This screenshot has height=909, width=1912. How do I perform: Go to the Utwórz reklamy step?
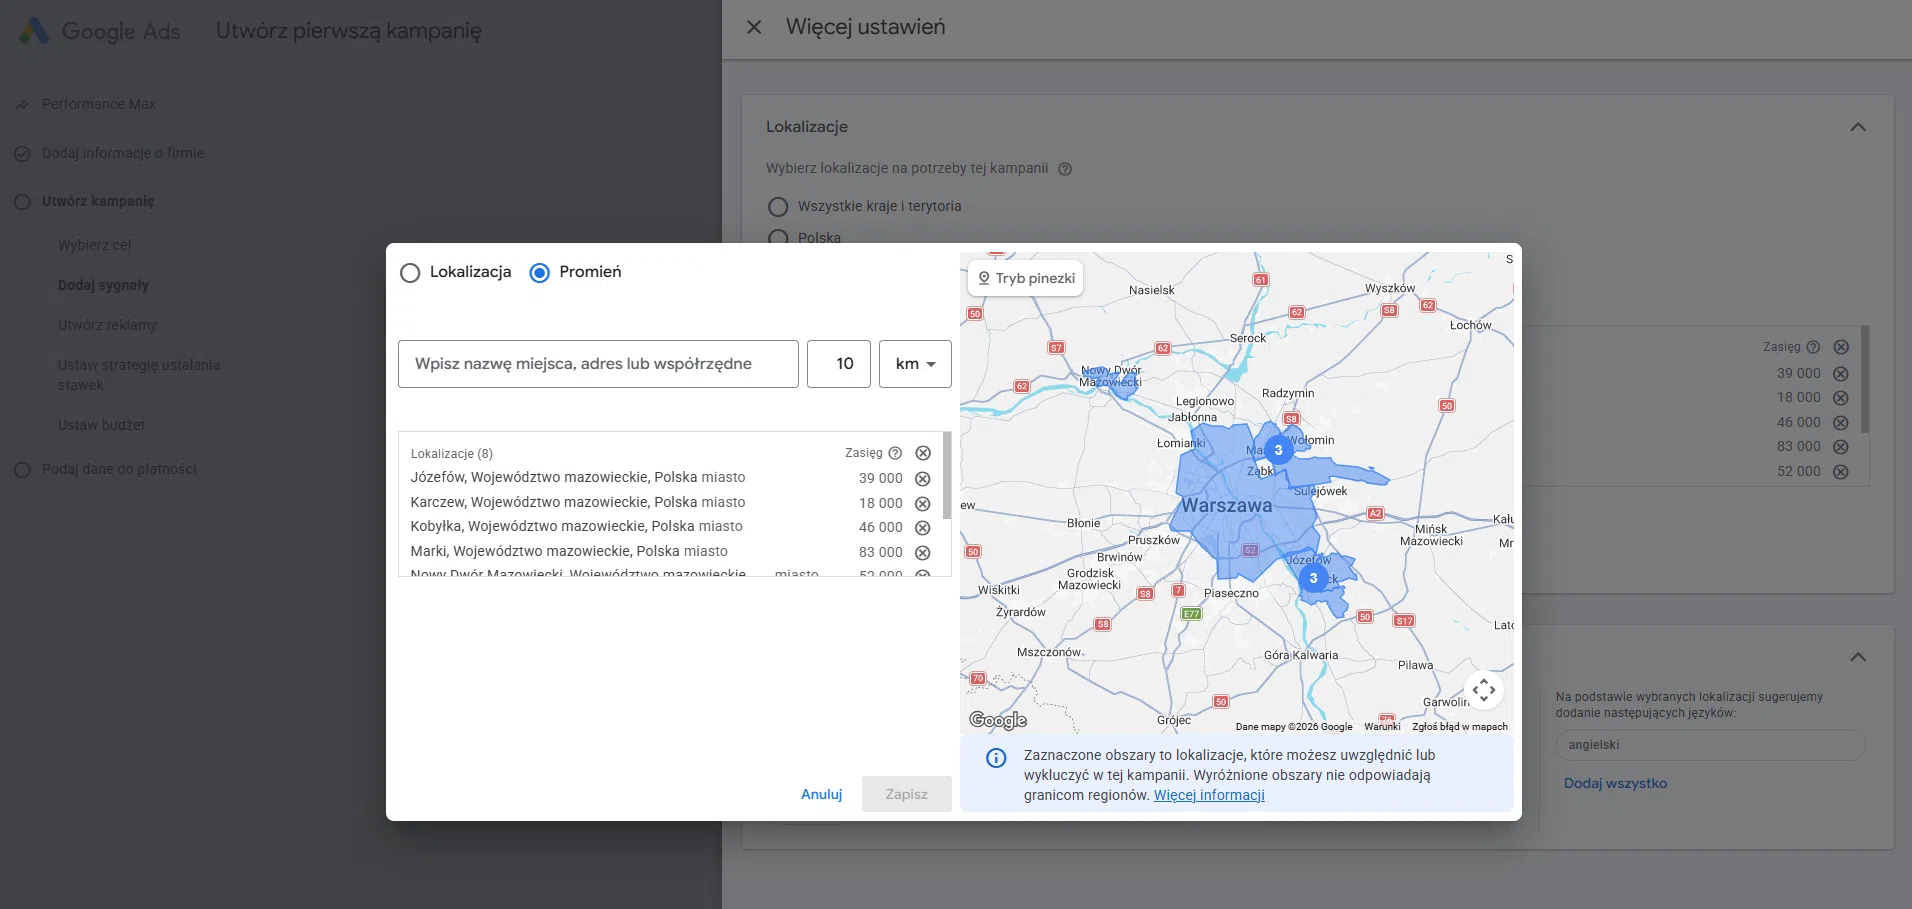pyautogui.click(x=107, y=325)
